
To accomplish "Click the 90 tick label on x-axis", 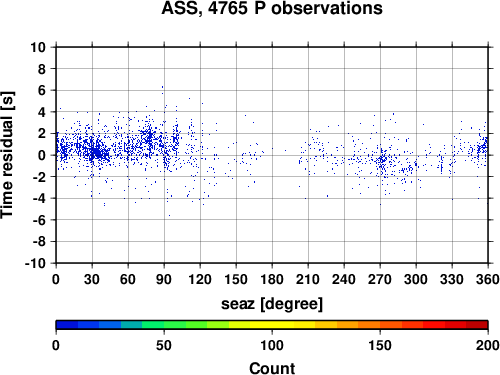I will 164,279.
